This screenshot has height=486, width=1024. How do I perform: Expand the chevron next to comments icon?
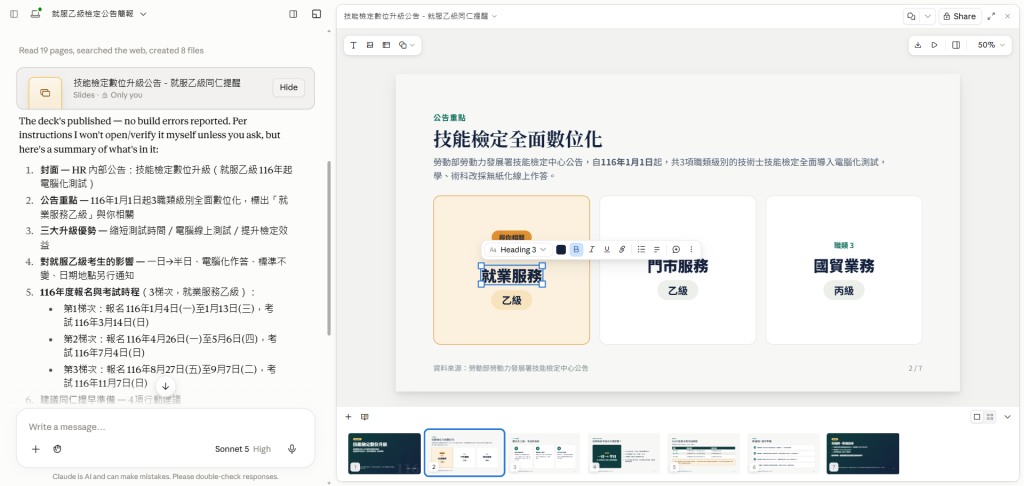[x=928, y=16]
